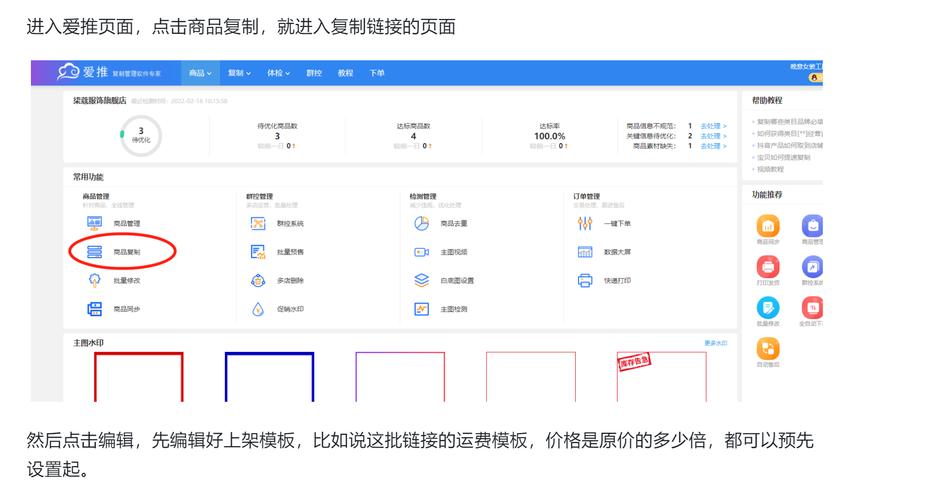
Task: Open the purple 群控系统 recommended app icon
Action: pos(812,267)
